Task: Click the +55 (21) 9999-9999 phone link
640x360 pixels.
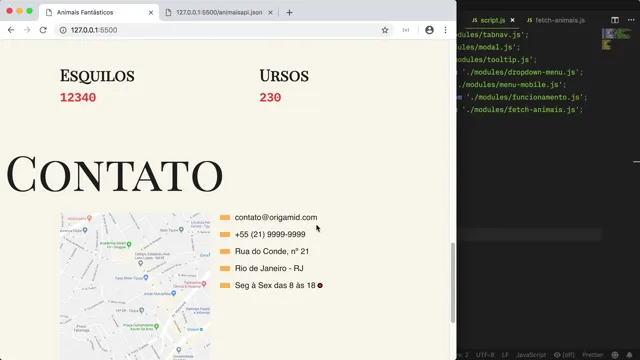Action: pyautogui.click(x=270, y=234)
